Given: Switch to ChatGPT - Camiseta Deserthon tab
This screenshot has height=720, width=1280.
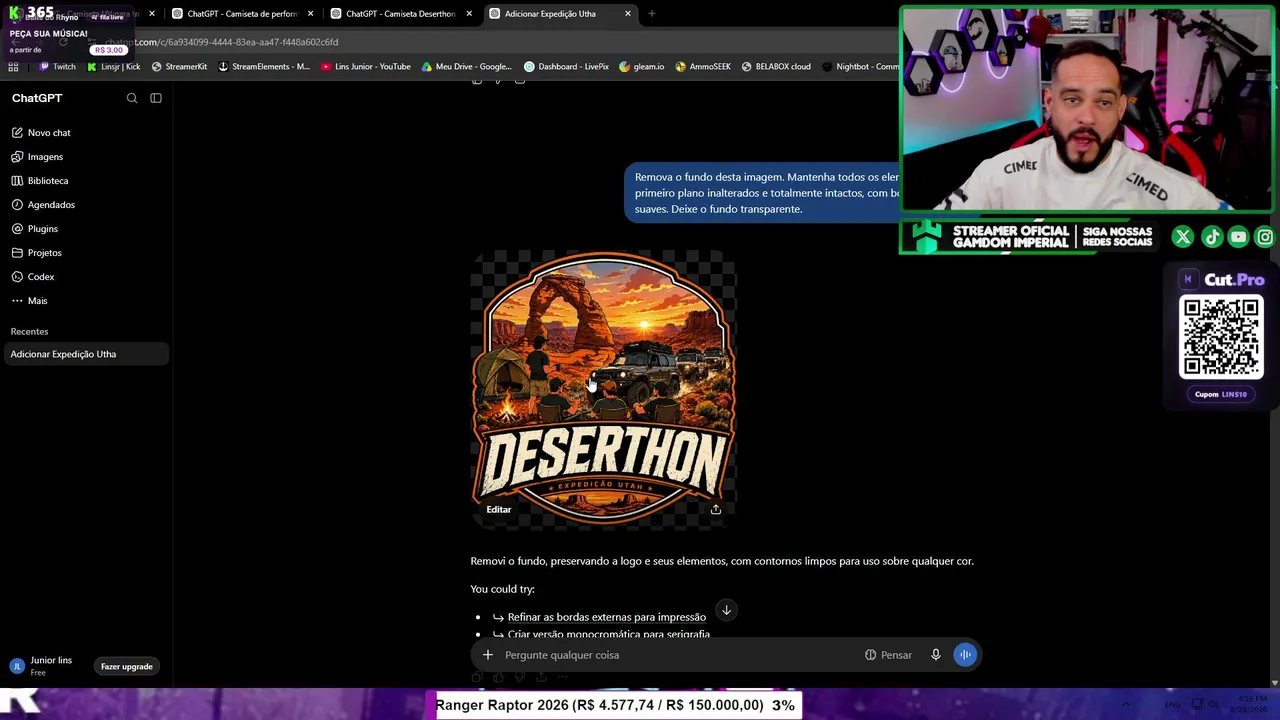Looking at the screenshot, I should coord(401,14).
